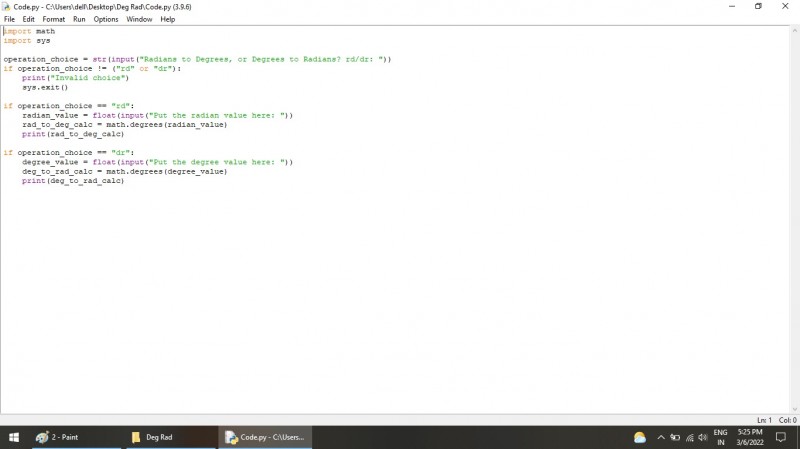Click the scrollbar down arrow
Screen dimensions: 800x449
click(x=794, y=409)
